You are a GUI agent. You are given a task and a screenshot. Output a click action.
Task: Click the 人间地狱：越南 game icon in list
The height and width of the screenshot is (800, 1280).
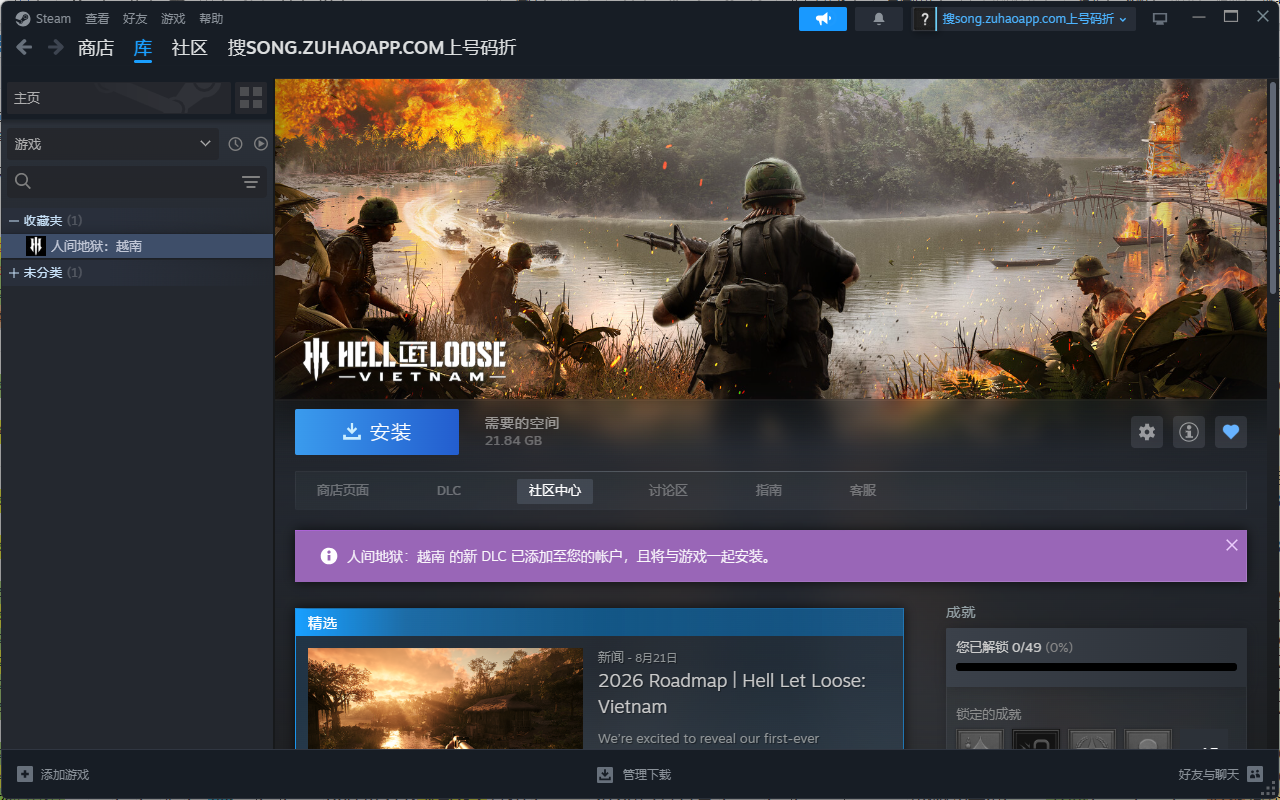tap(36, 246)
